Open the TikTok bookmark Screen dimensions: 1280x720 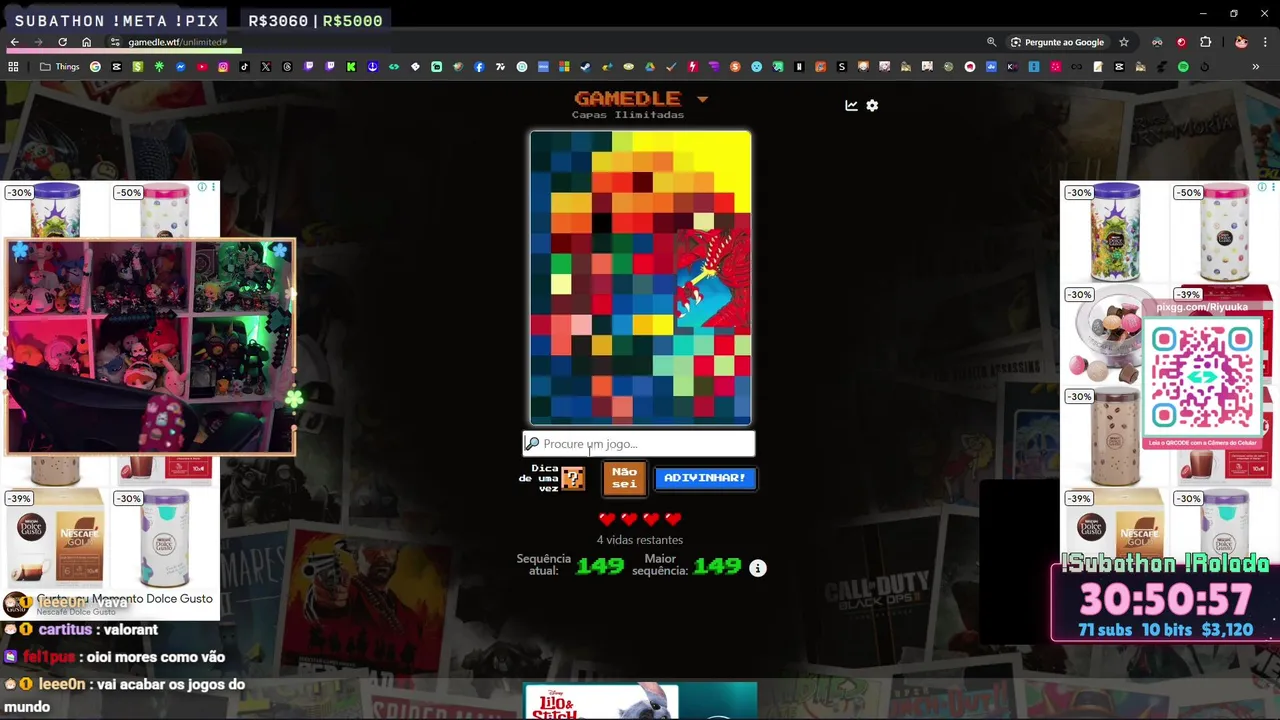[x=244, y=67]
